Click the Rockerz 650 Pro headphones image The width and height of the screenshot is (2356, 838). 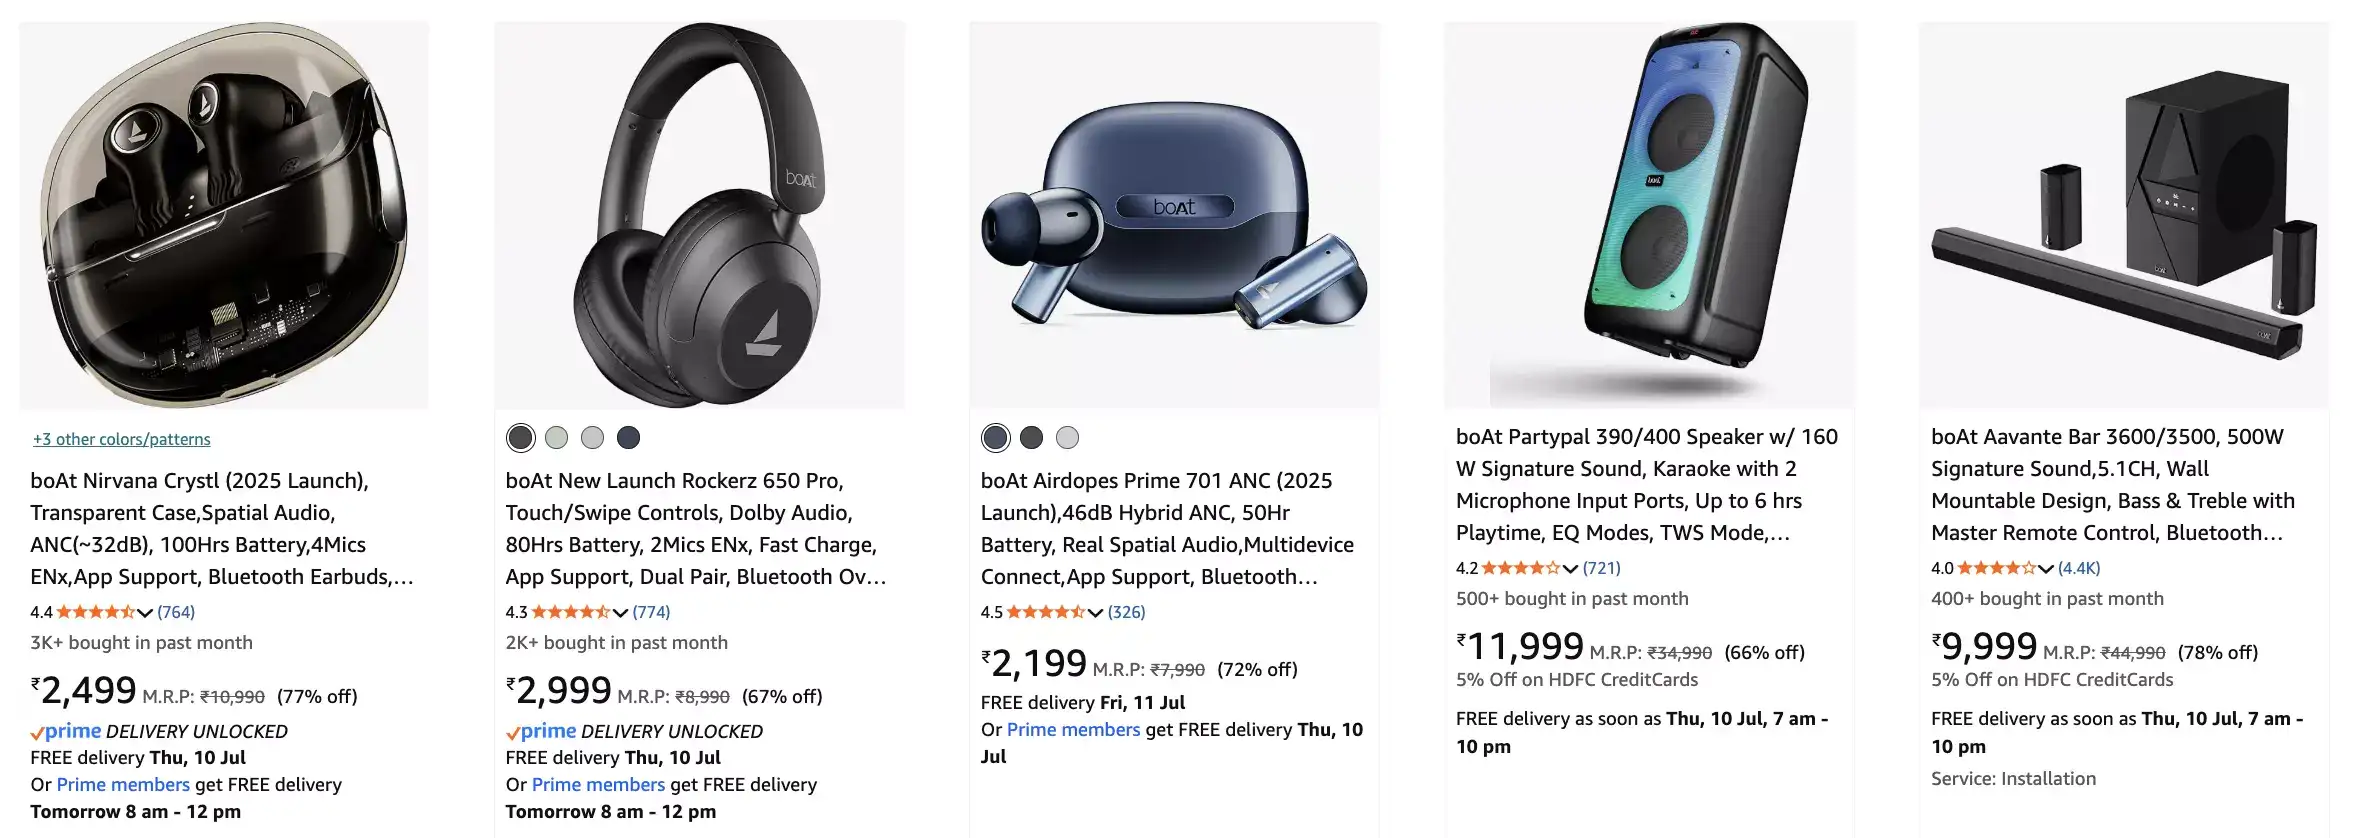click(x=699, y=215)
